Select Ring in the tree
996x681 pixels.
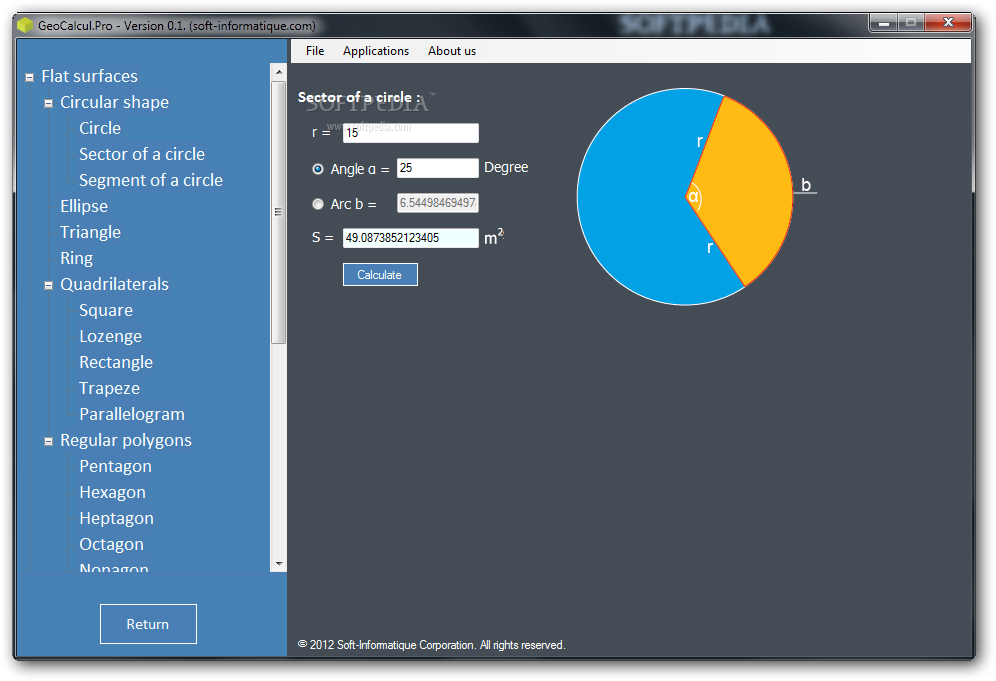click(x=76, y=259)
